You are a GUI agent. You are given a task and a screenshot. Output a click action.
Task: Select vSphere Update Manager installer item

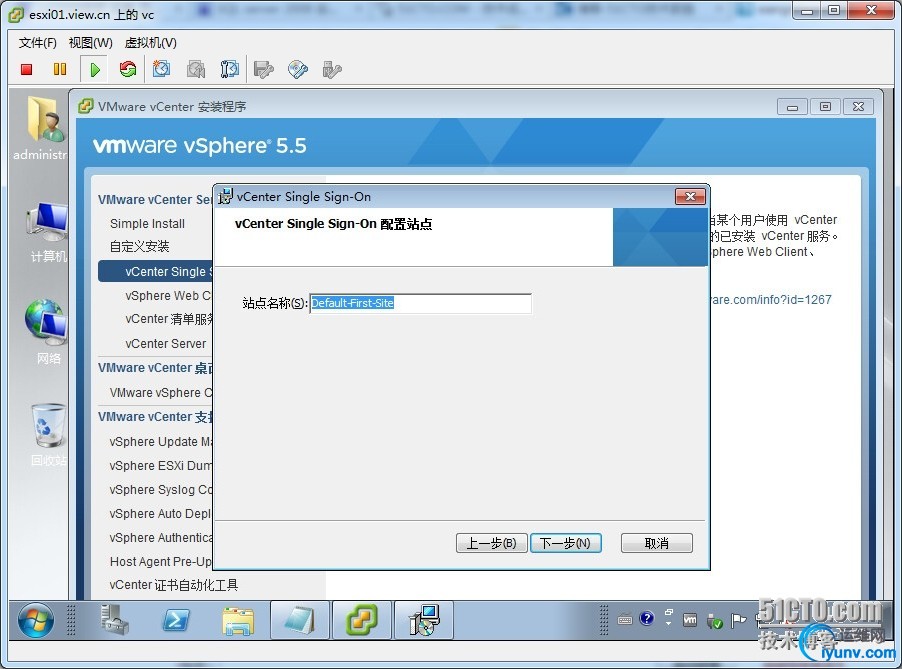(160, 442)
